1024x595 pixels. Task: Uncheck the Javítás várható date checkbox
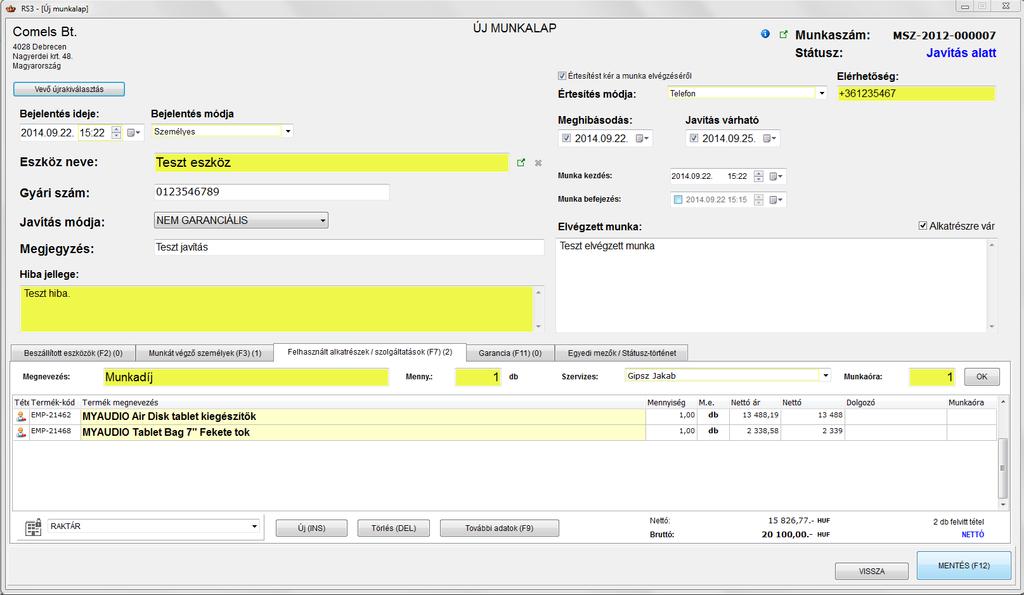click(694, 138)
